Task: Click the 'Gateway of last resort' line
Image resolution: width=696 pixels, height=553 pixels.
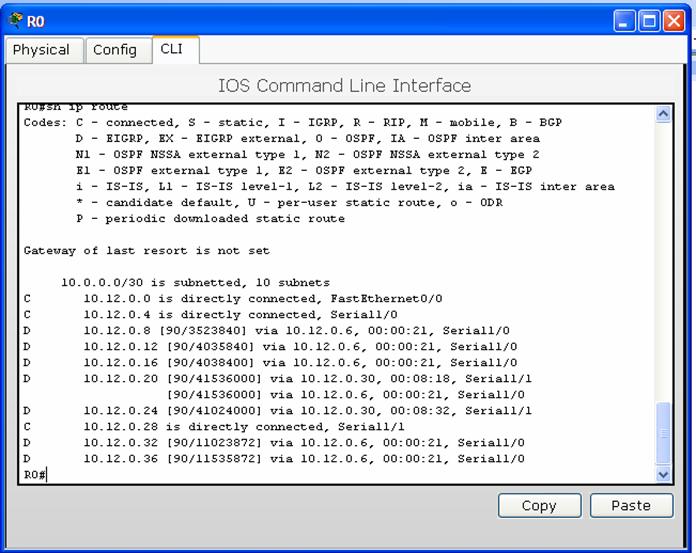Action: [147, 251]
